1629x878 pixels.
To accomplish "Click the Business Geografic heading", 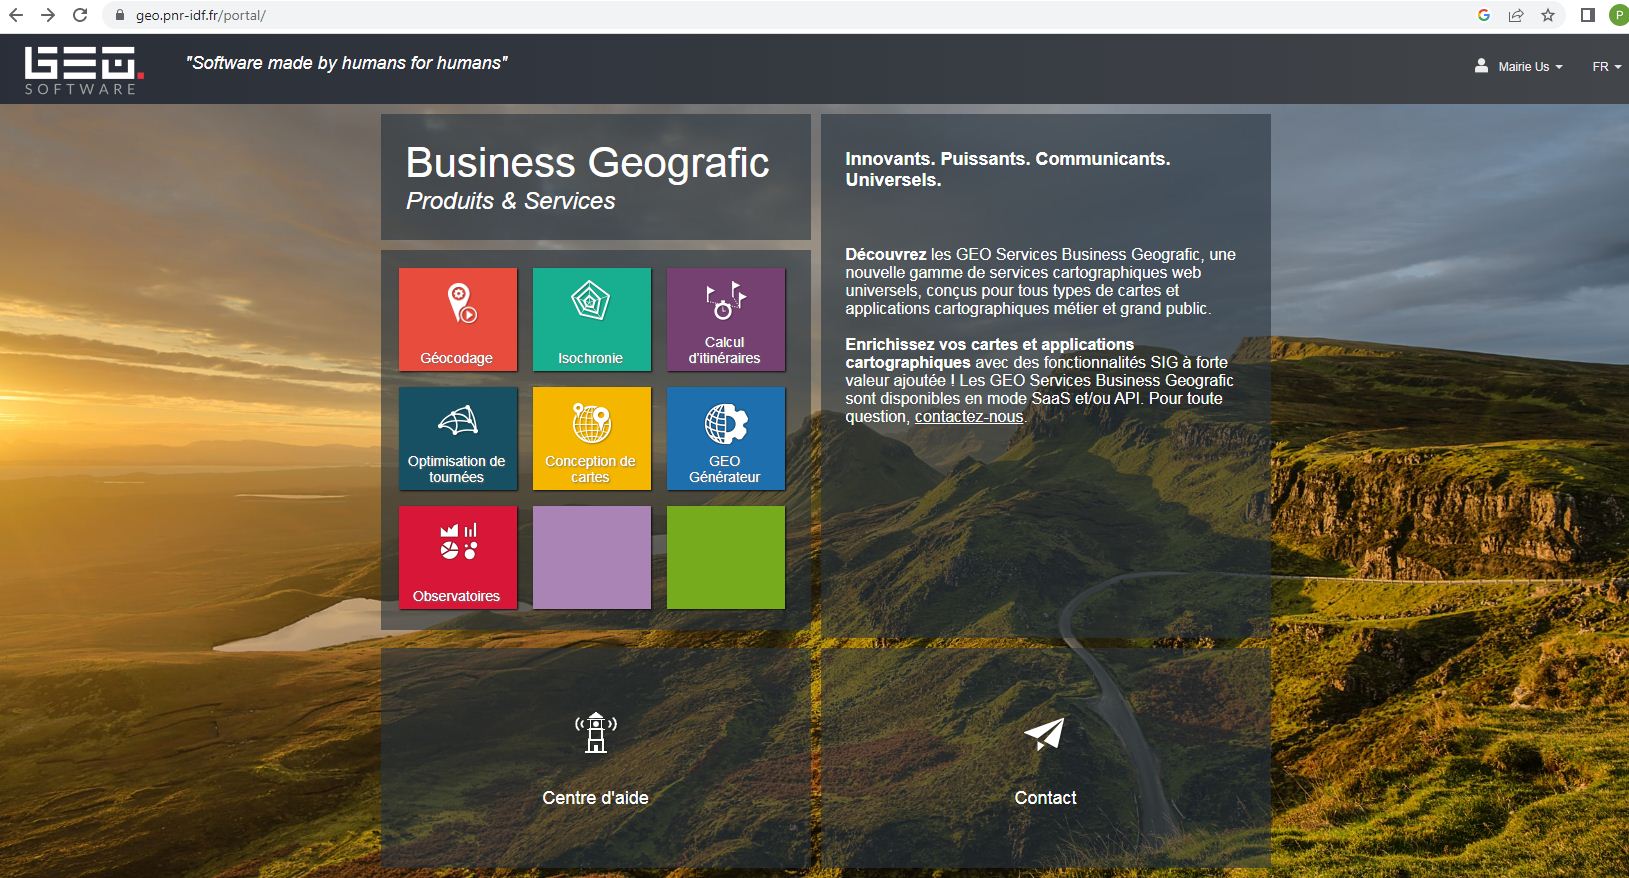I will (x=588, y=163).
